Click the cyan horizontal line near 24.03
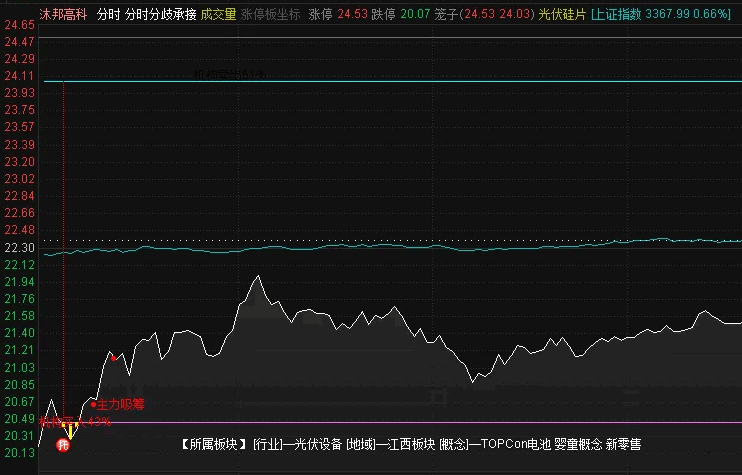 [x=393, y=81]
